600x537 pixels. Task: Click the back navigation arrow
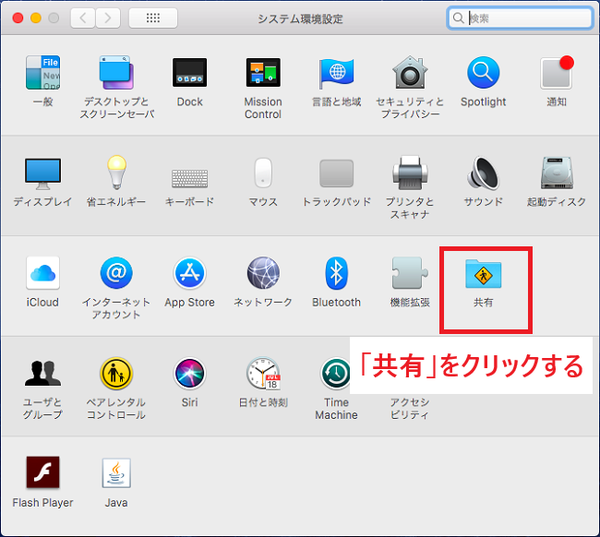[82, 18]
